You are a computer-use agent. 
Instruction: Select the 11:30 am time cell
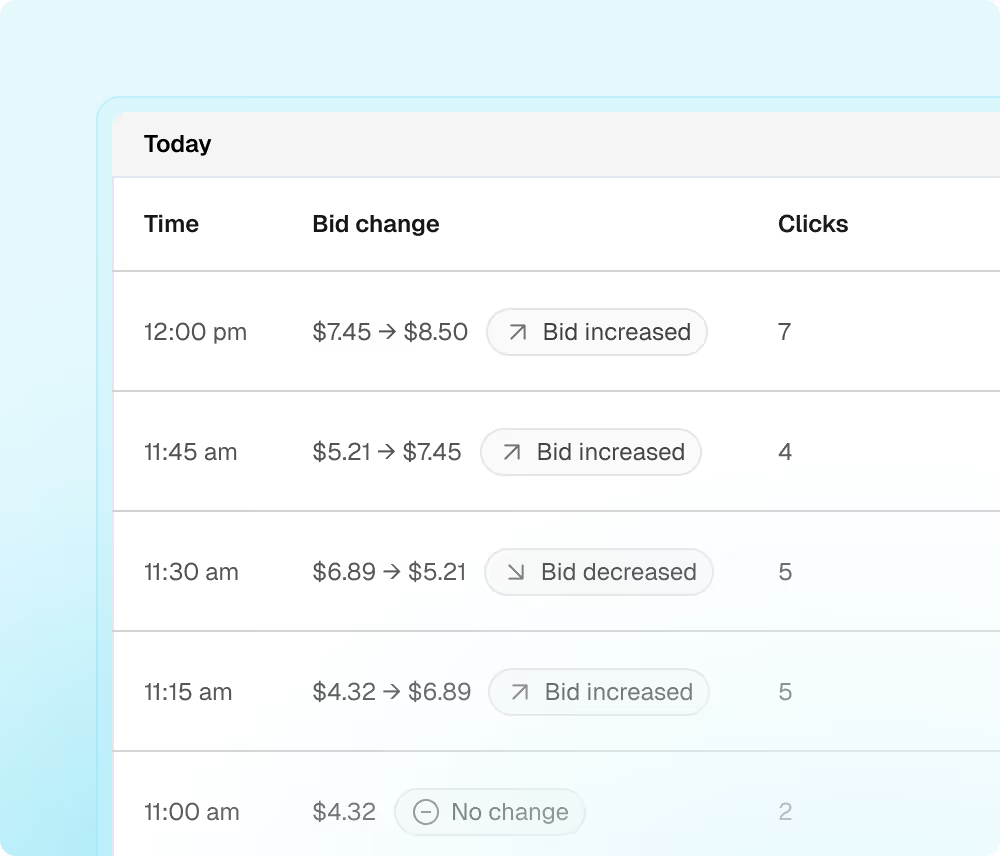[191, 572]
